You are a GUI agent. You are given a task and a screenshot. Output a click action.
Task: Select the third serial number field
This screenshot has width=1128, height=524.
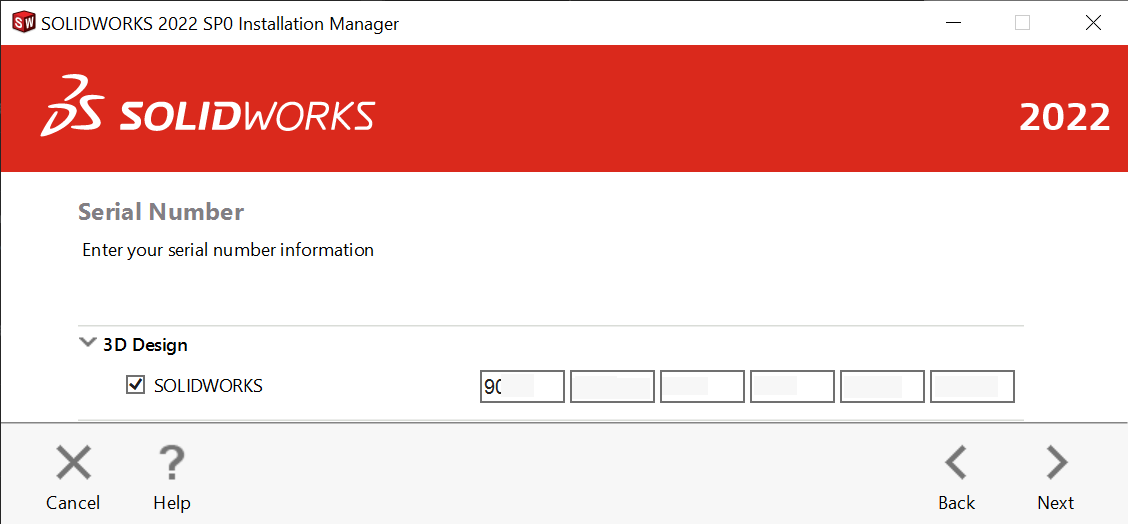pyautogui.click(x=702, y=387)
